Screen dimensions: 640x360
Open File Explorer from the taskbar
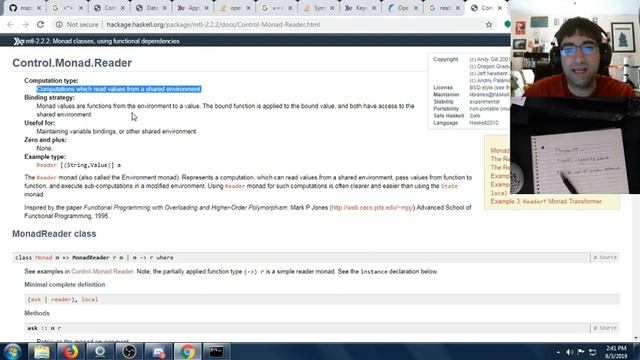(42, 351)
